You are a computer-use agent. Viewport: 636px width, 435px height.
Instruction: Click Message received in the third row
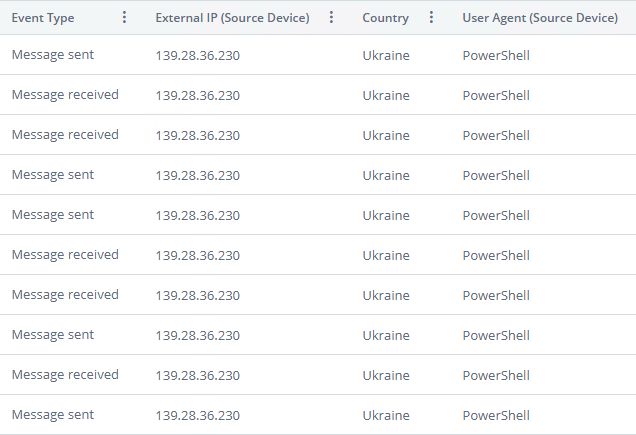click(65, 135)
